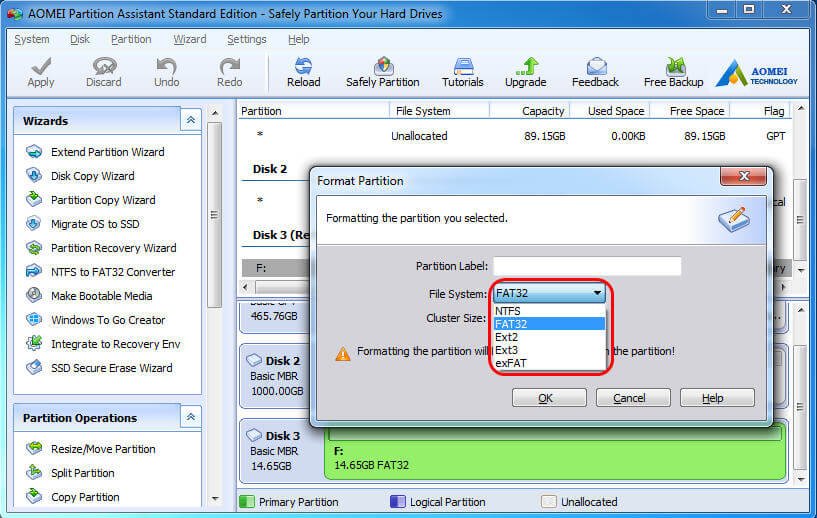The image size is (817, 518).
Task: Open Tutorials from the toolbar
Action: pyautogui.click(x=463, y=72)
